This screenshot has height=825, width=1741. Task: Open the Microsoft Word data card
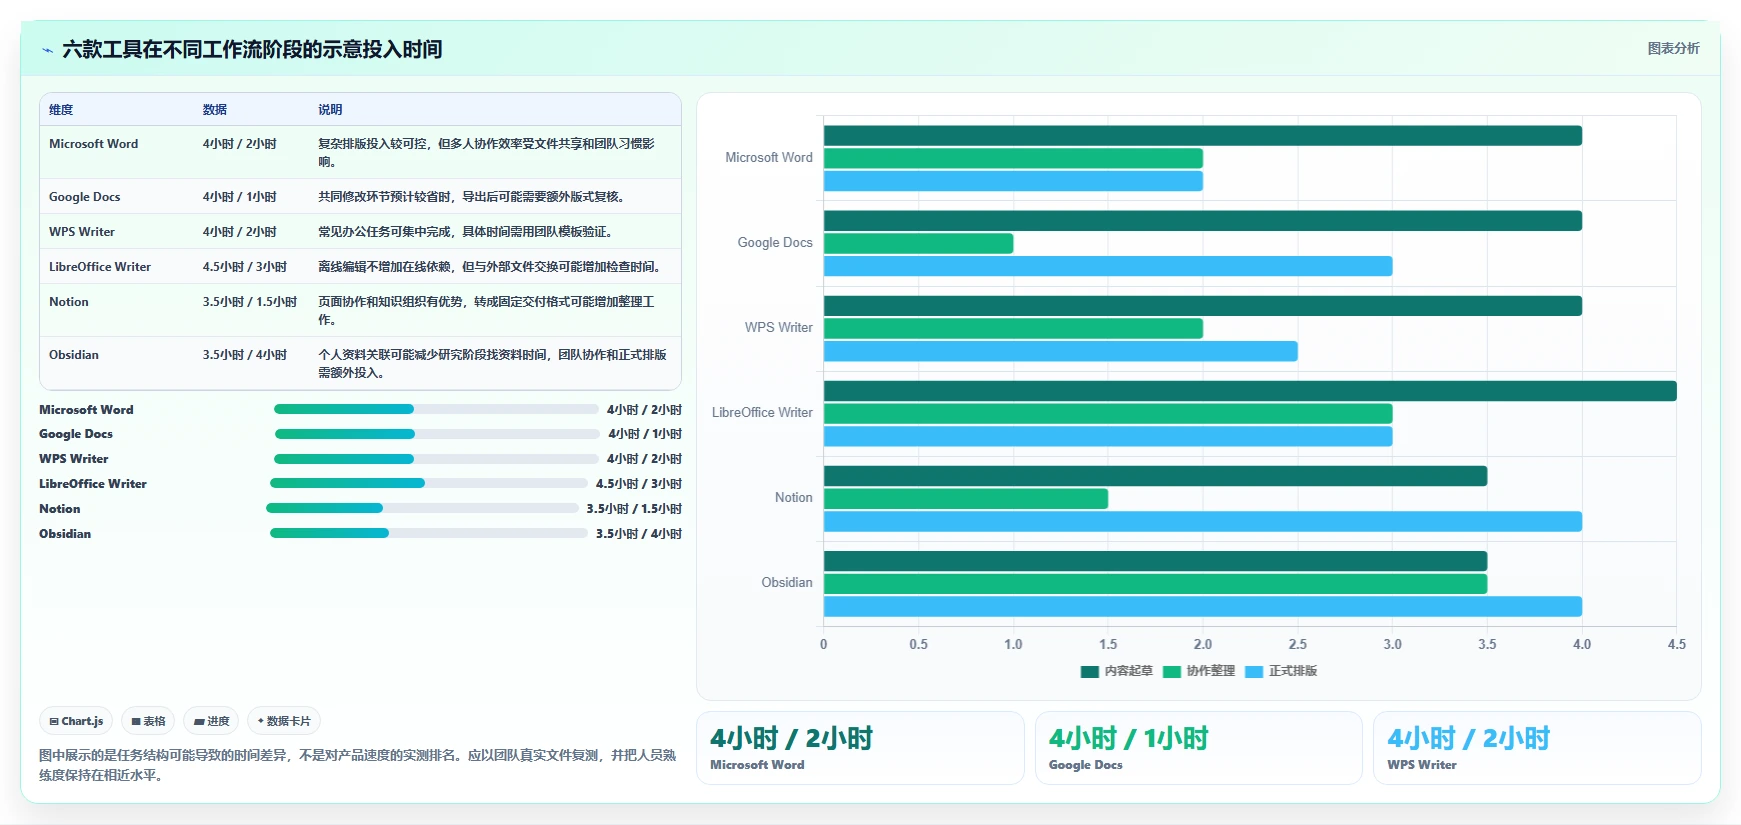click(860, 748)
